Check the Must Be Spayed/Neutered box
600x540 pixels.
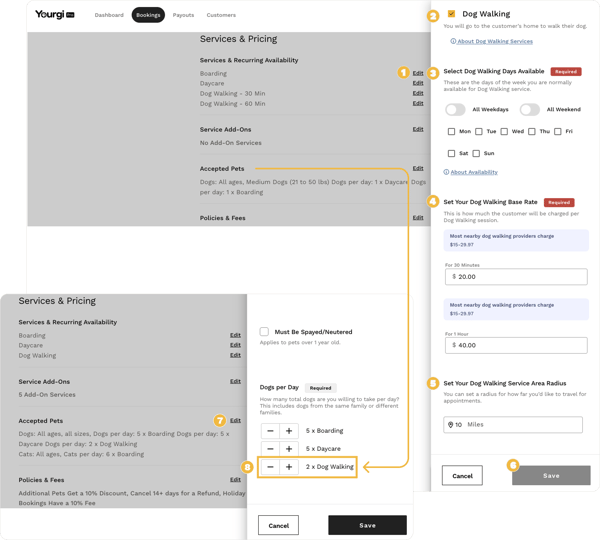click(x=264, y=332)
